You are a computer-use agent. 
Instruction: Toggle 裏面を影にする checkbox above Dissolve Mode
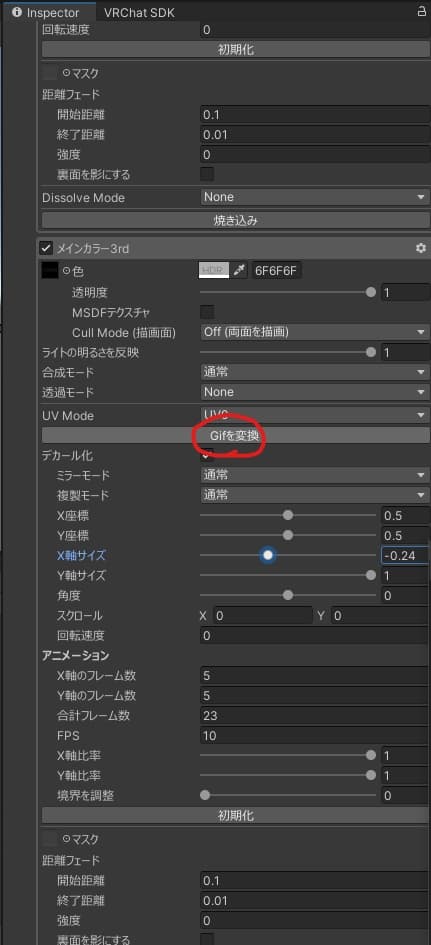(207, 175)
